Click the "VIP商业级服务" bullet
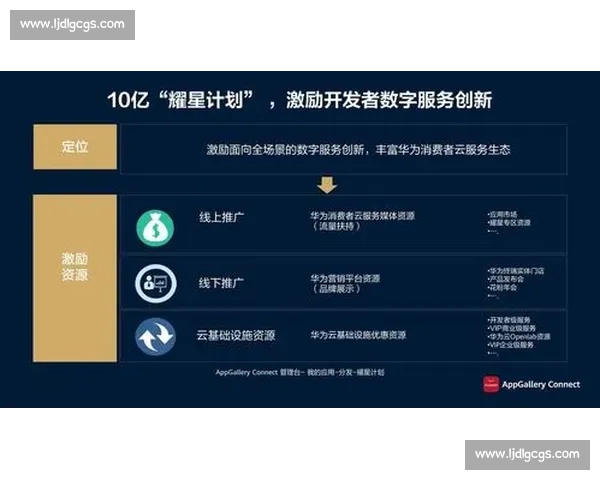The height and width of the screenshot is (480, 600). [x=512, y=328]
